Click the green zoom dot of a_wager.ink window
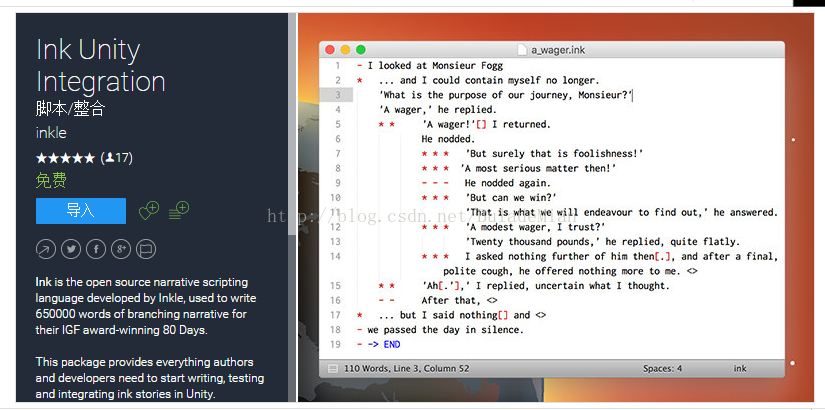This screenshot has height=410, width=825. (360, 49)
